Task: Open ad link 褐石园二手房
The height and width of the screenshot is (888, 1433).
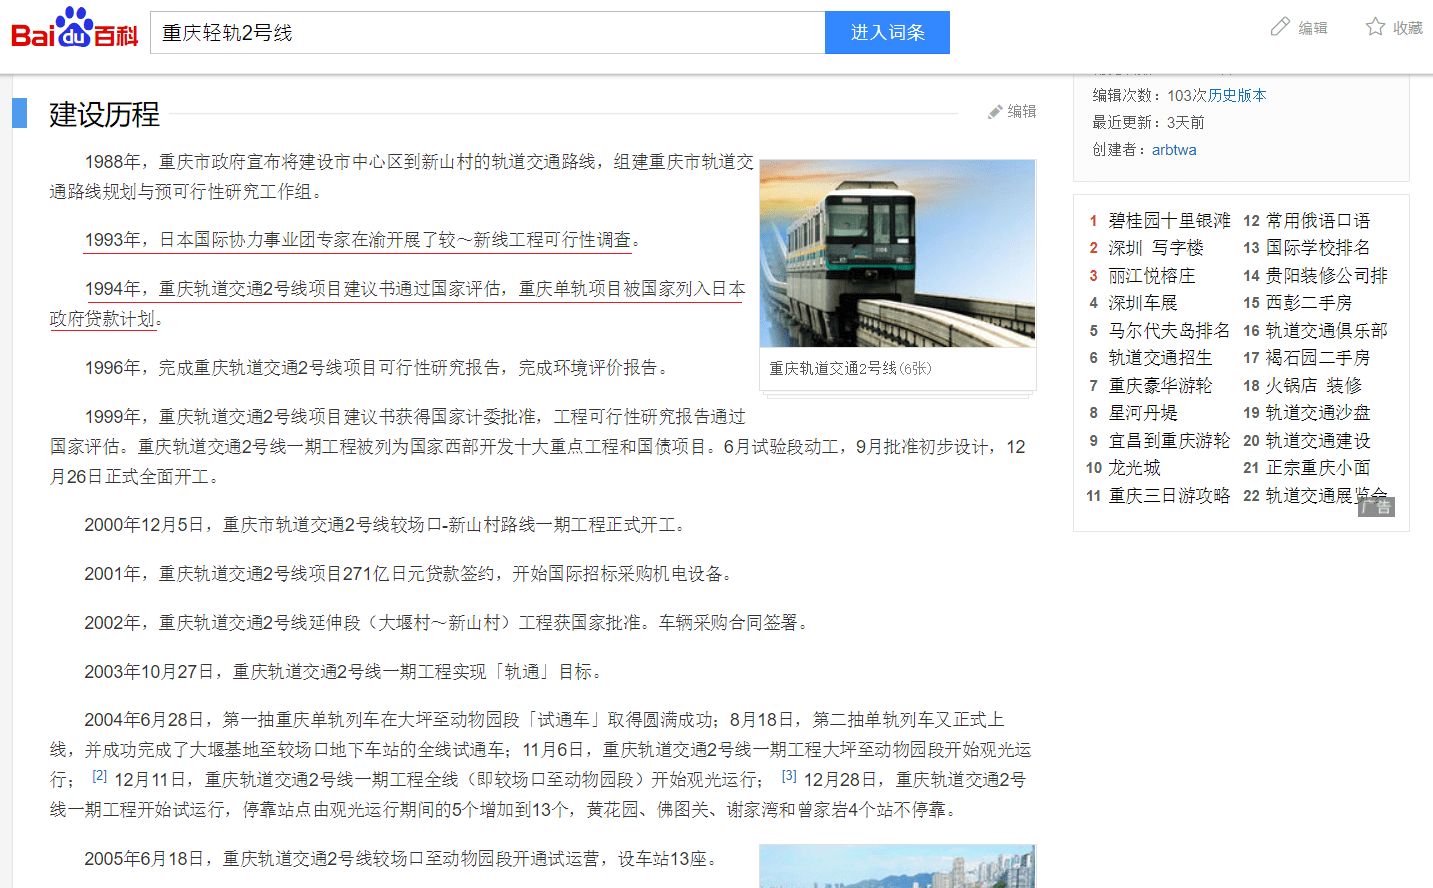Action: tap(1318, 357)
